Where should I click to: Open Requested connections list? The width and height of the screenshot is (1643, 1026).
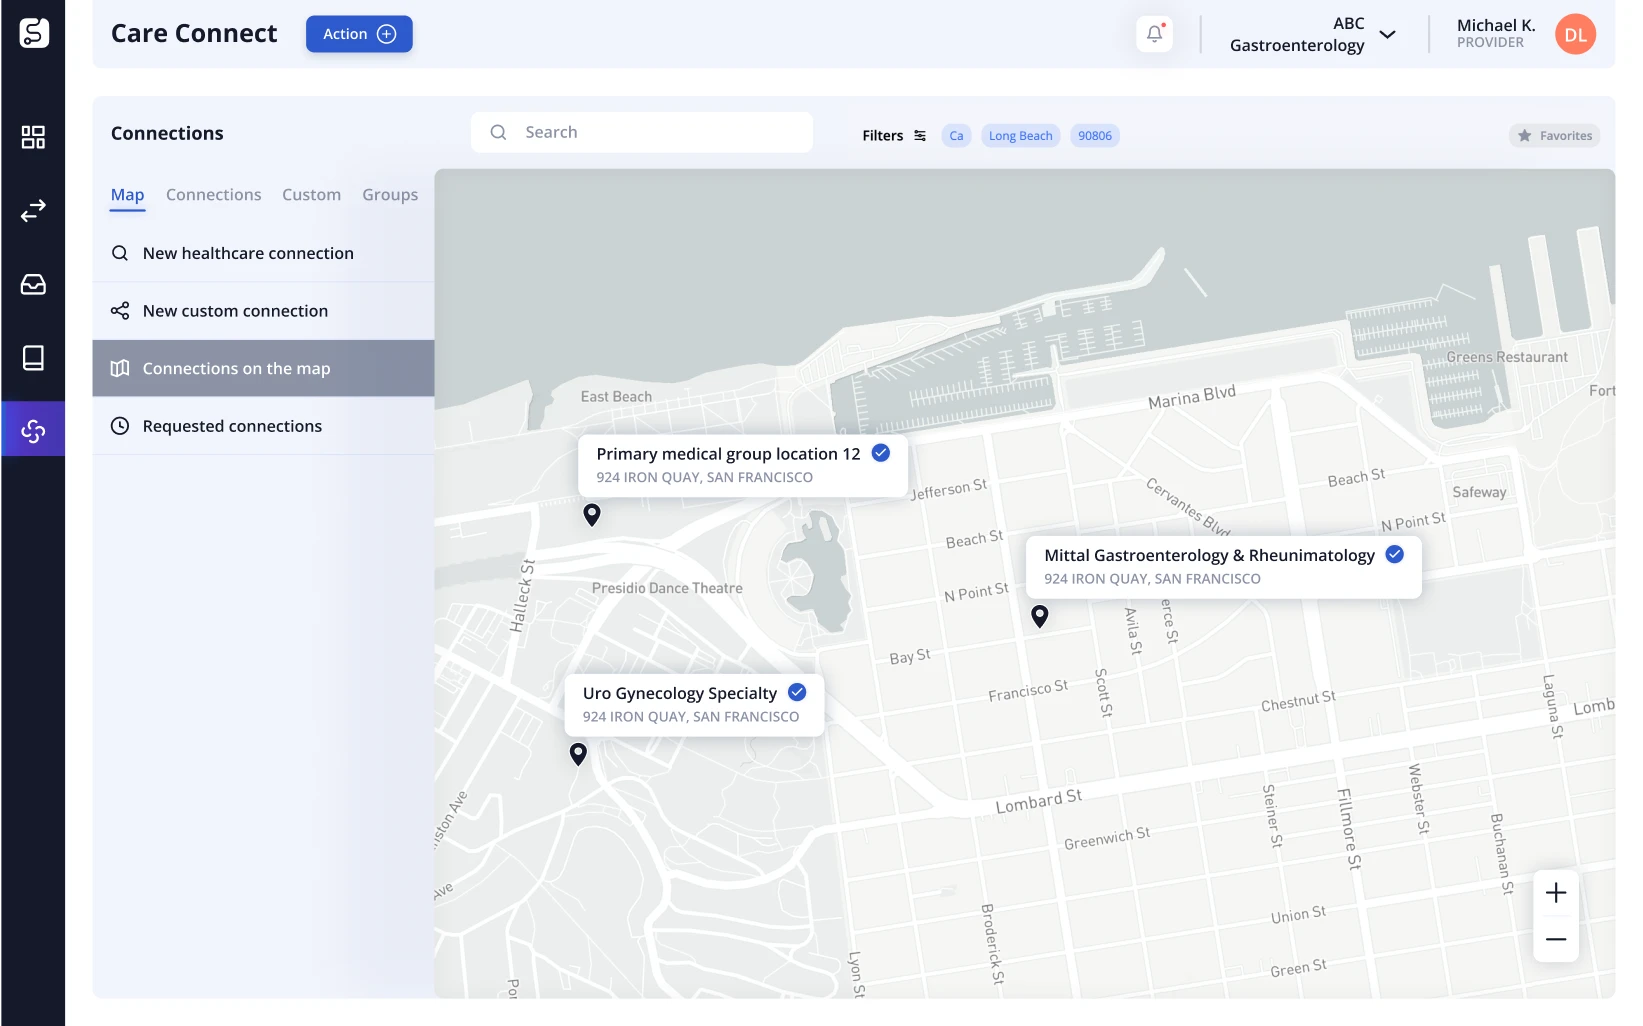point(232,426)
